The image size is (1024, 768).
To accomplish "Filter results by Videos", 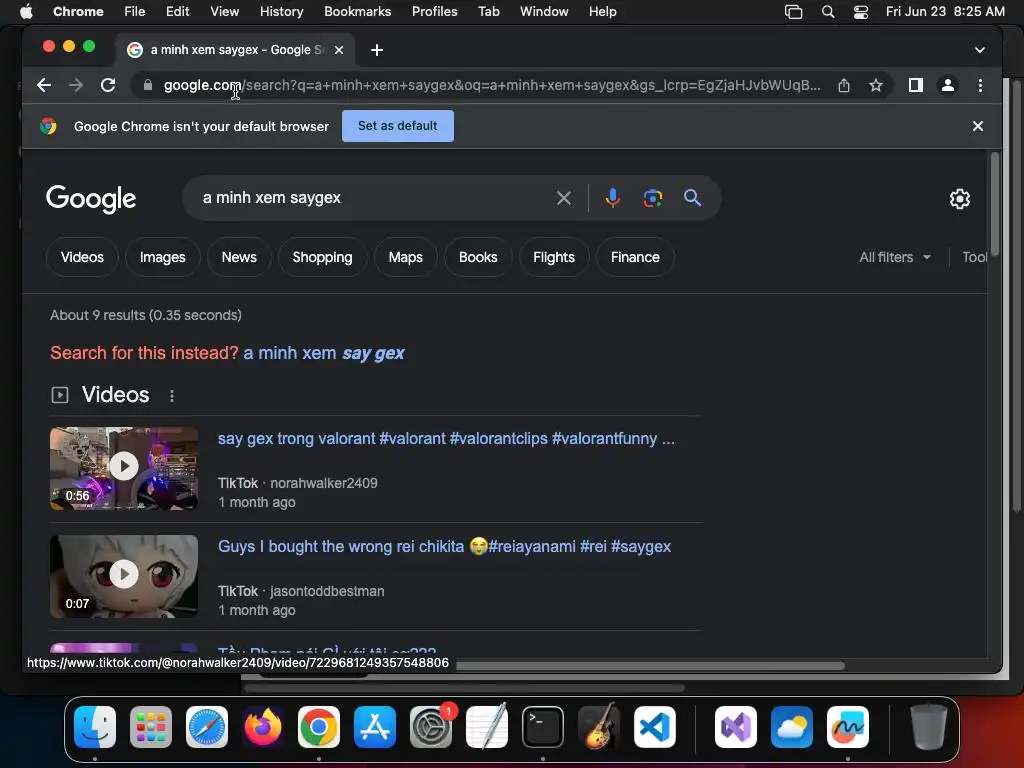I will tap(82, 257).
